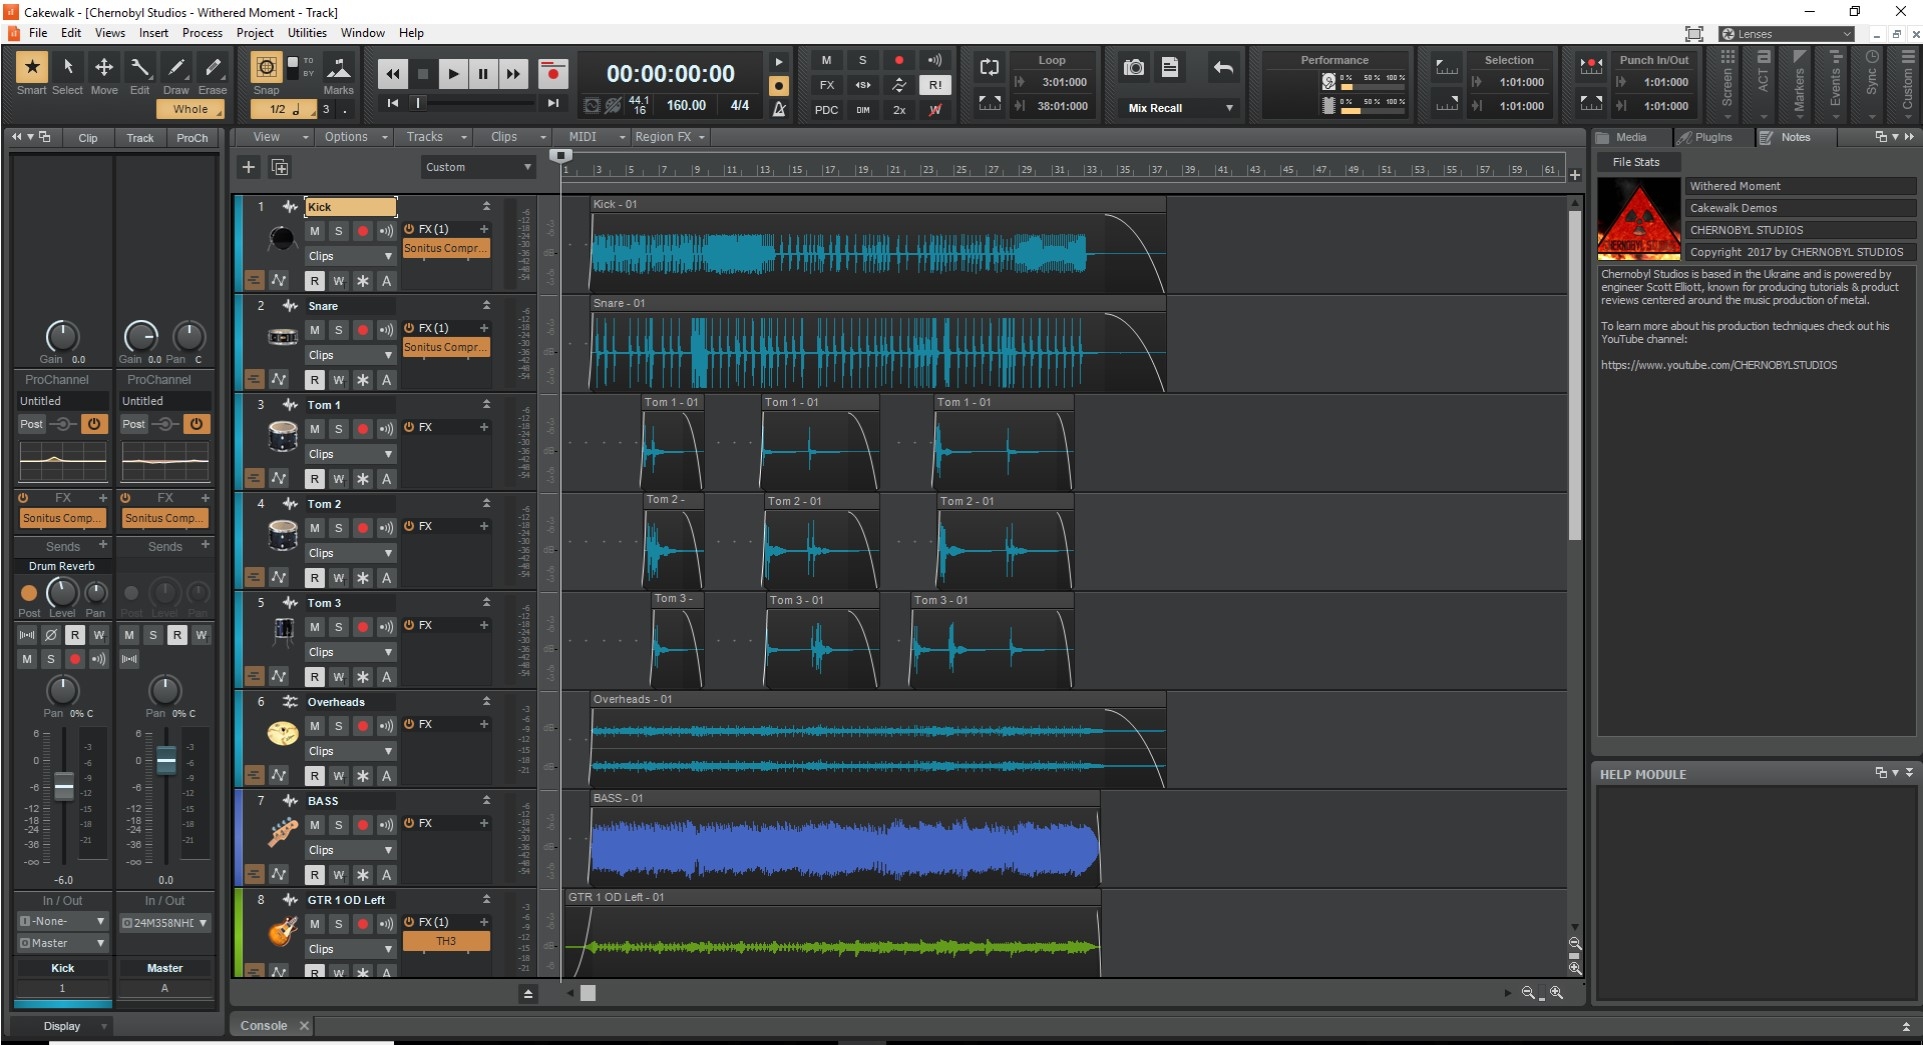Image resolution: width=1923 pixels, height=1045 pixels.
Task: Open the Tracks menu in track view
Action: [436, 137]
